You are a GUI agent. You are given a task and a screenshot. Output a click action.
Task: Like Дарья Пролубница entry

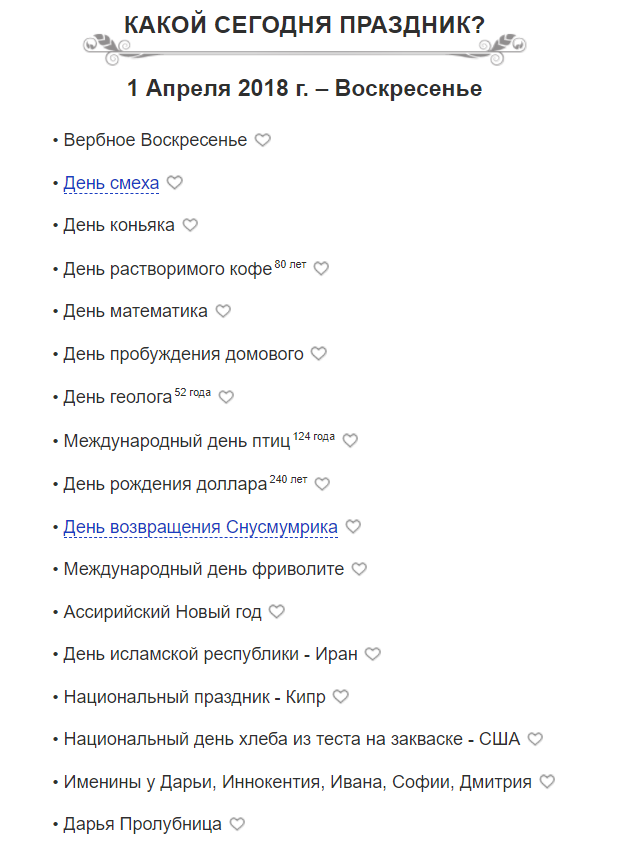237,825
